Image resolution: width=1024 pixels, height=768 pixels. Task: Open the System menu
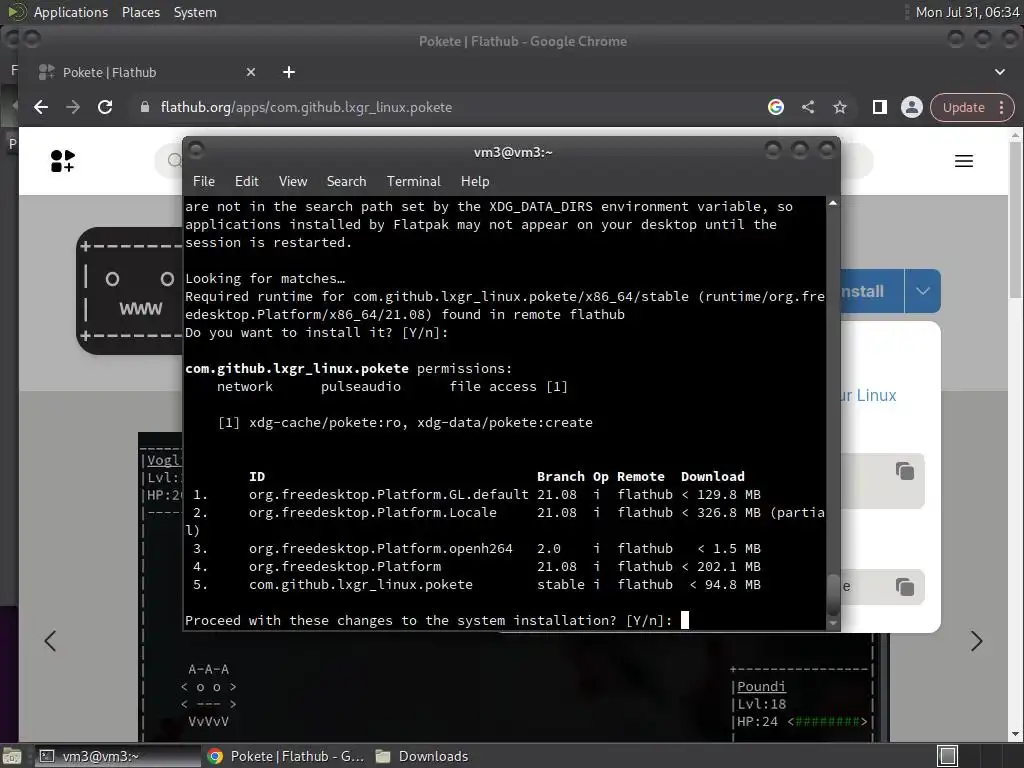pyautogui.click(x=195, y=12)
